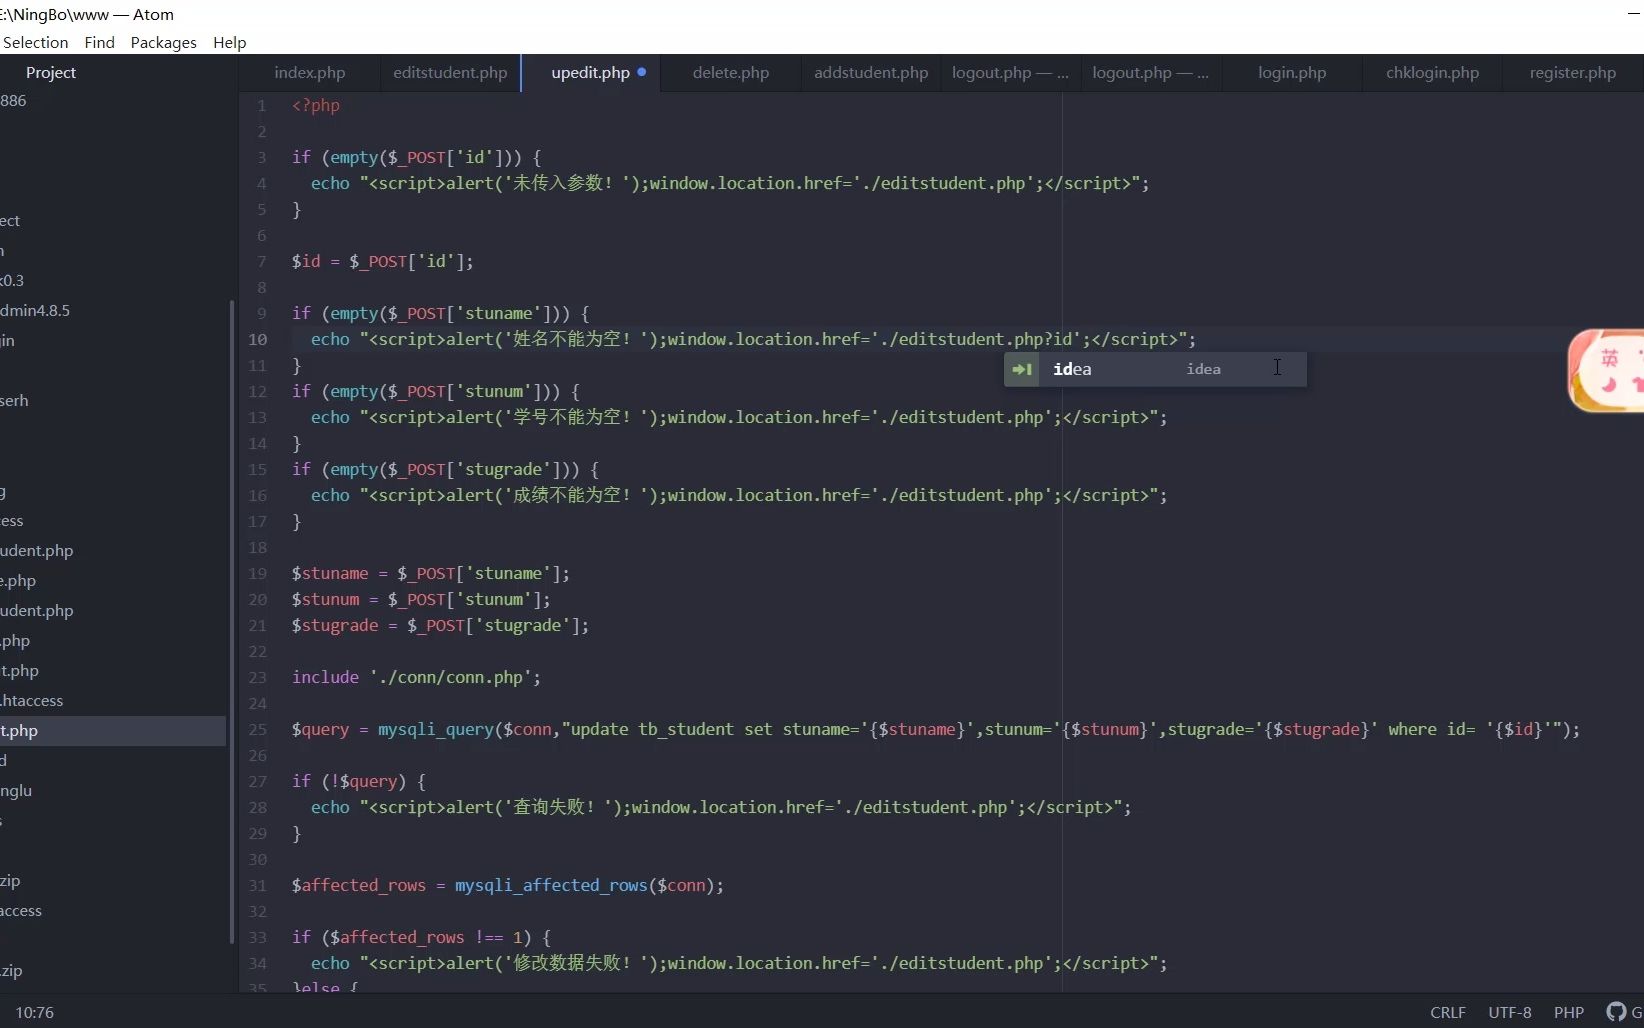Expand the phpmyadmin4.8.5 folder in project tree
Viewport: 1644px width, 1028px height.
(35, 310)
